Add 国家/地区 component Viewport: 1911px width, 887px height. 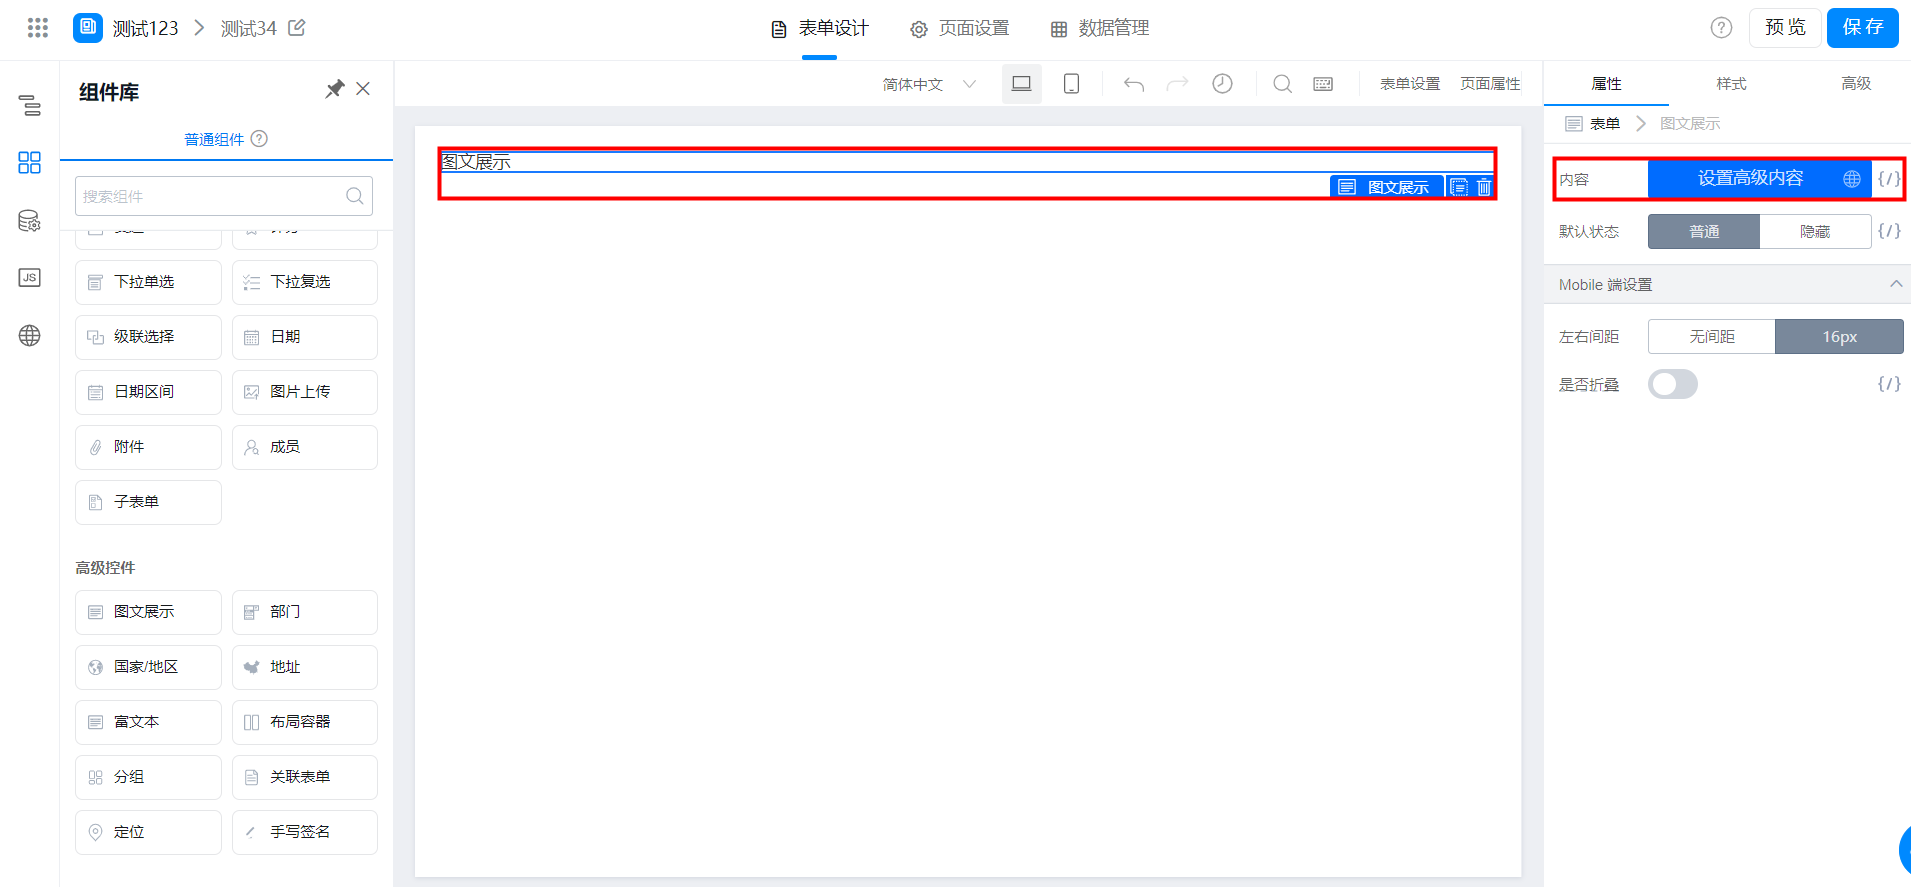click(x=148, y=667)
